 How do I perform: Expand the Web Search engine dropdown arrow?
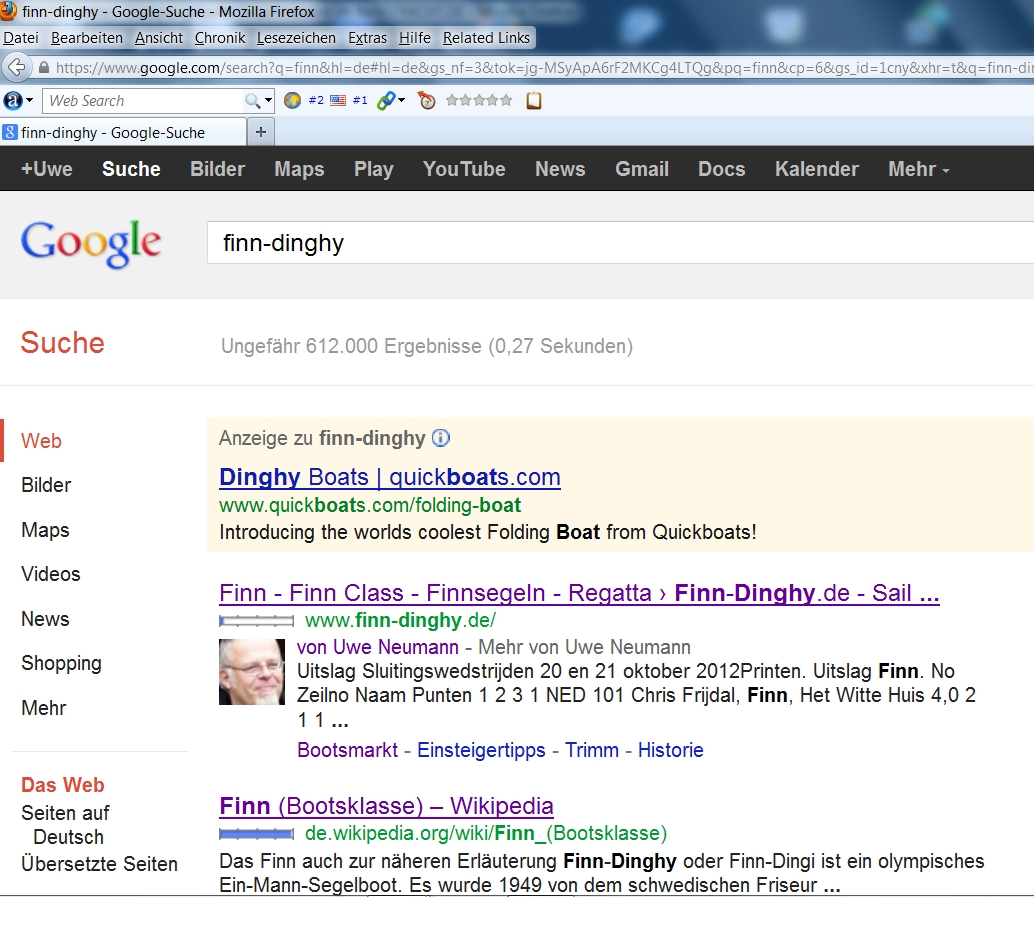268,101
